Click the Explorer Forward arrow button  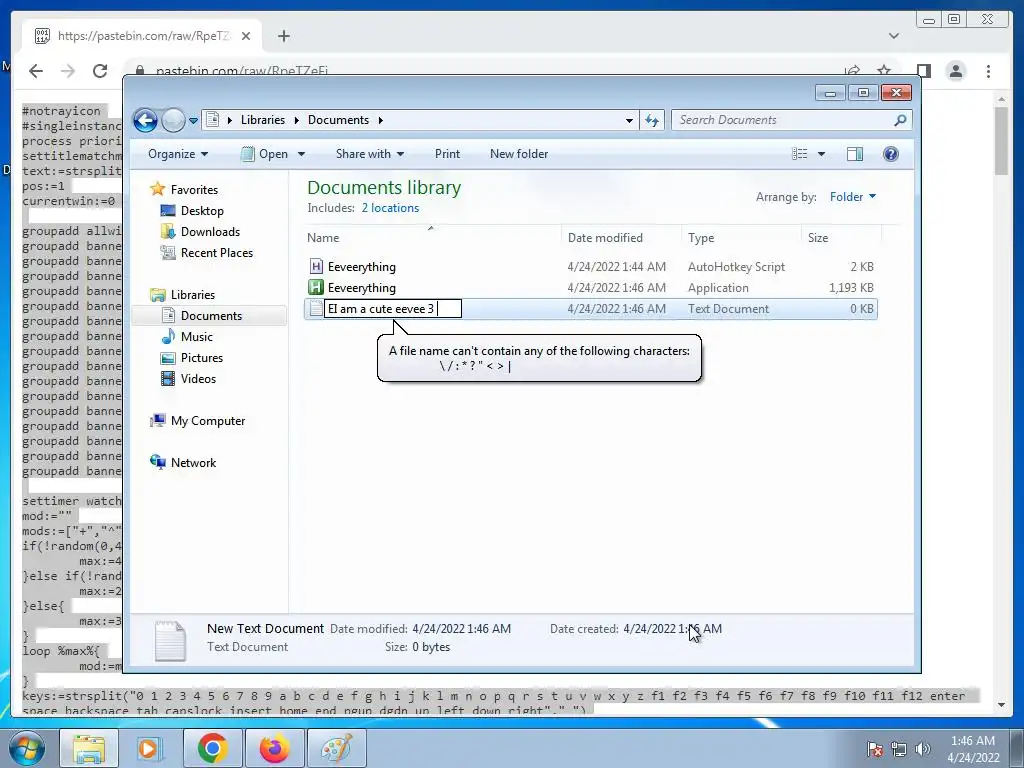[173, 120]
